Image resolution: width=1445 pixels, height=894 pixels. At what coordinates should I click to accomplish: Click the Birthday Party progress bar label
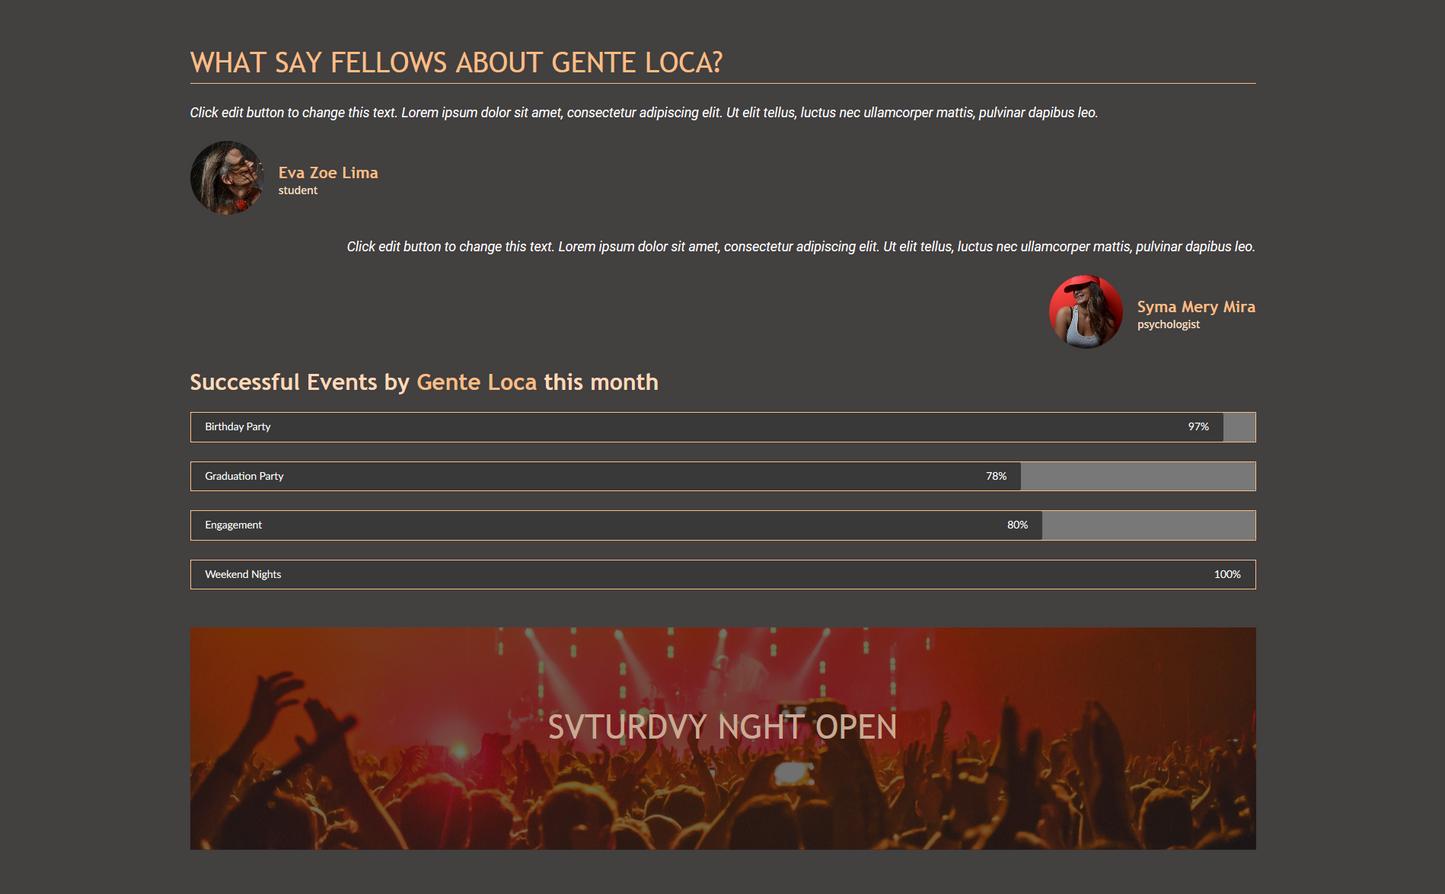tap(238, 427)
